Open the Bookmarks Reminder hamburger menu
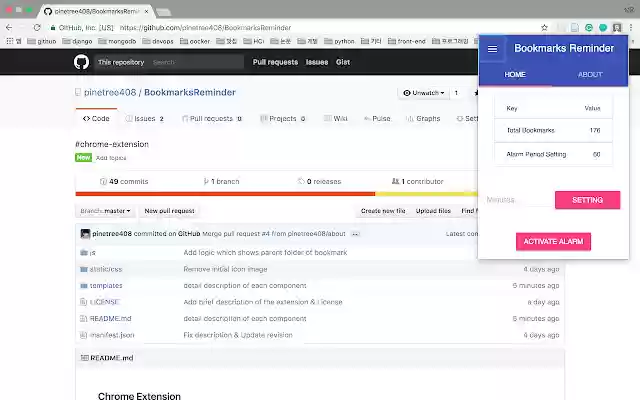Viewport: 640px width, 400px height. tap(492, 49)
